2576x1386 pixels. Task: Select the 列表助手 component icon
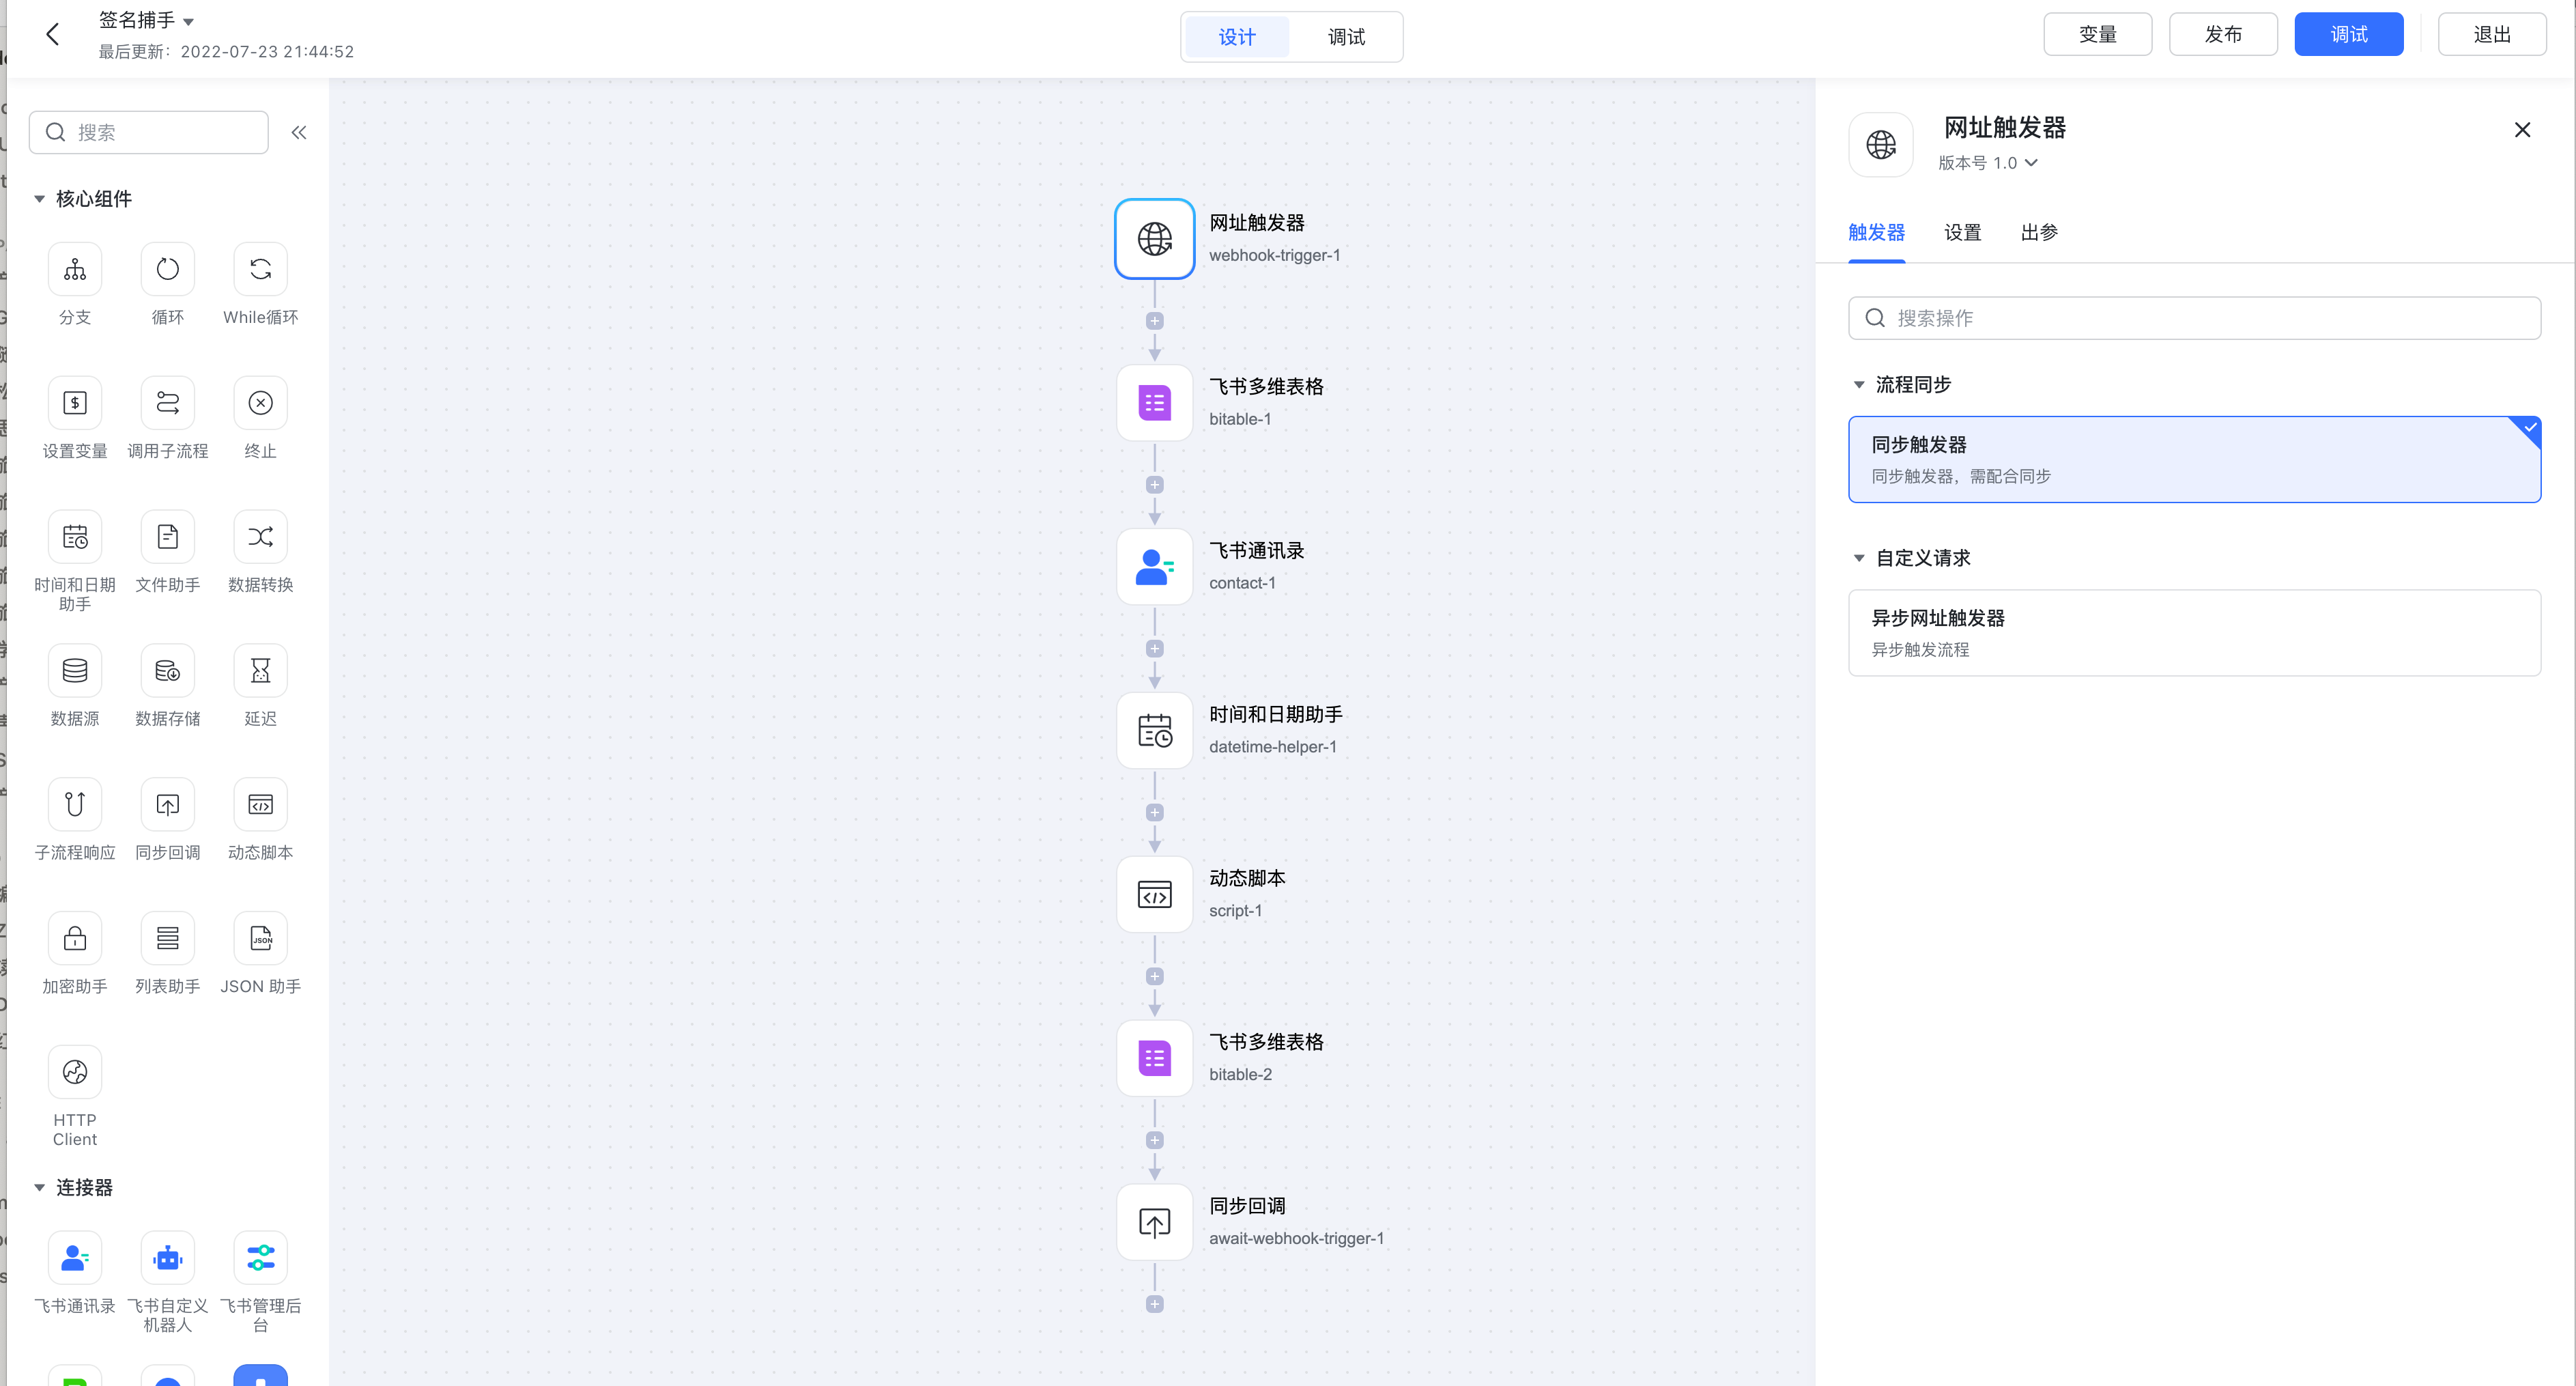[168, 939]
